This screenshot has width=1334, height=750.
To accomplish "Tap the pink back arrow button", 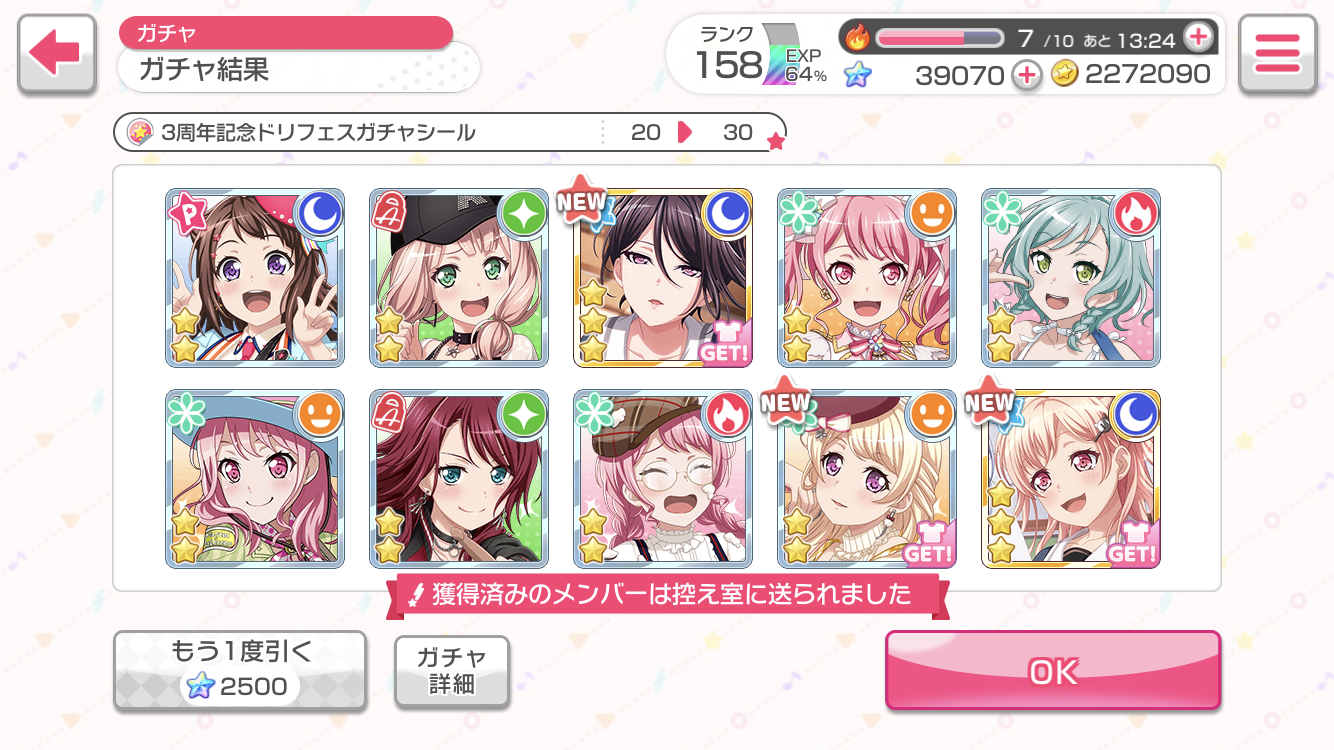I will point(56,55).
